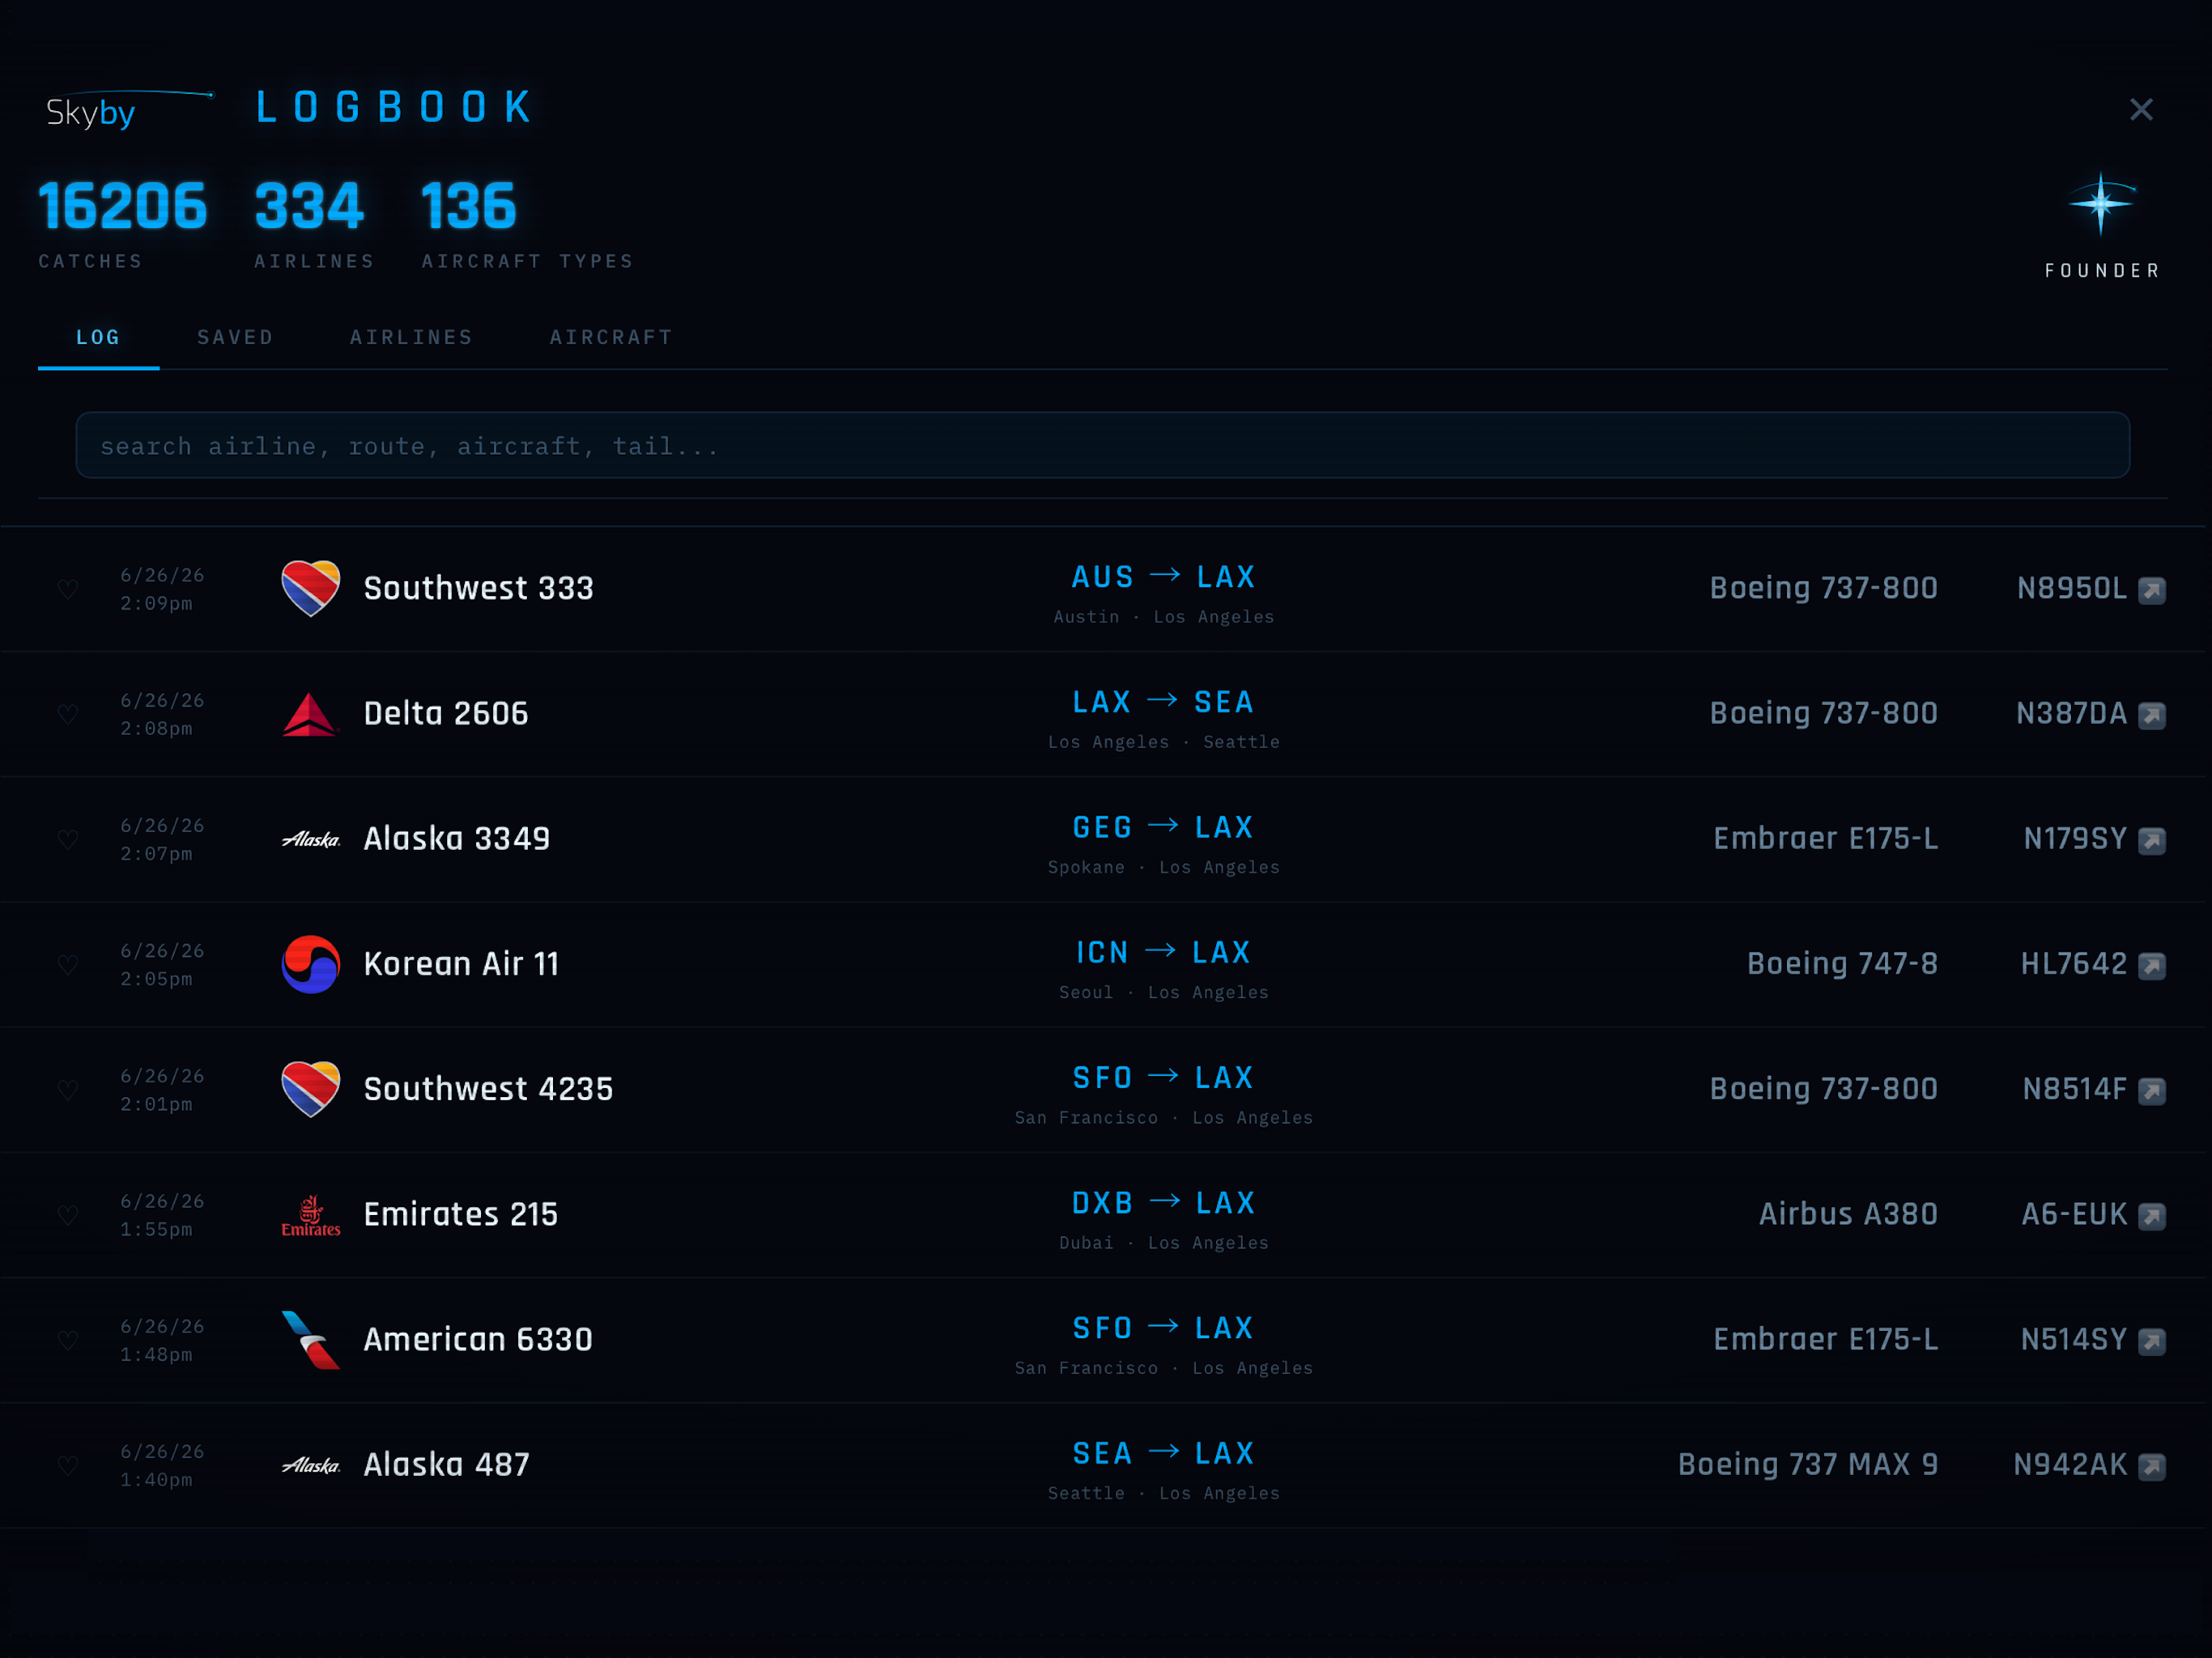Click Southwest heart logo on flight 4235
The width and height of the screenshot is (2212, 1658).
pos(311,1089)
